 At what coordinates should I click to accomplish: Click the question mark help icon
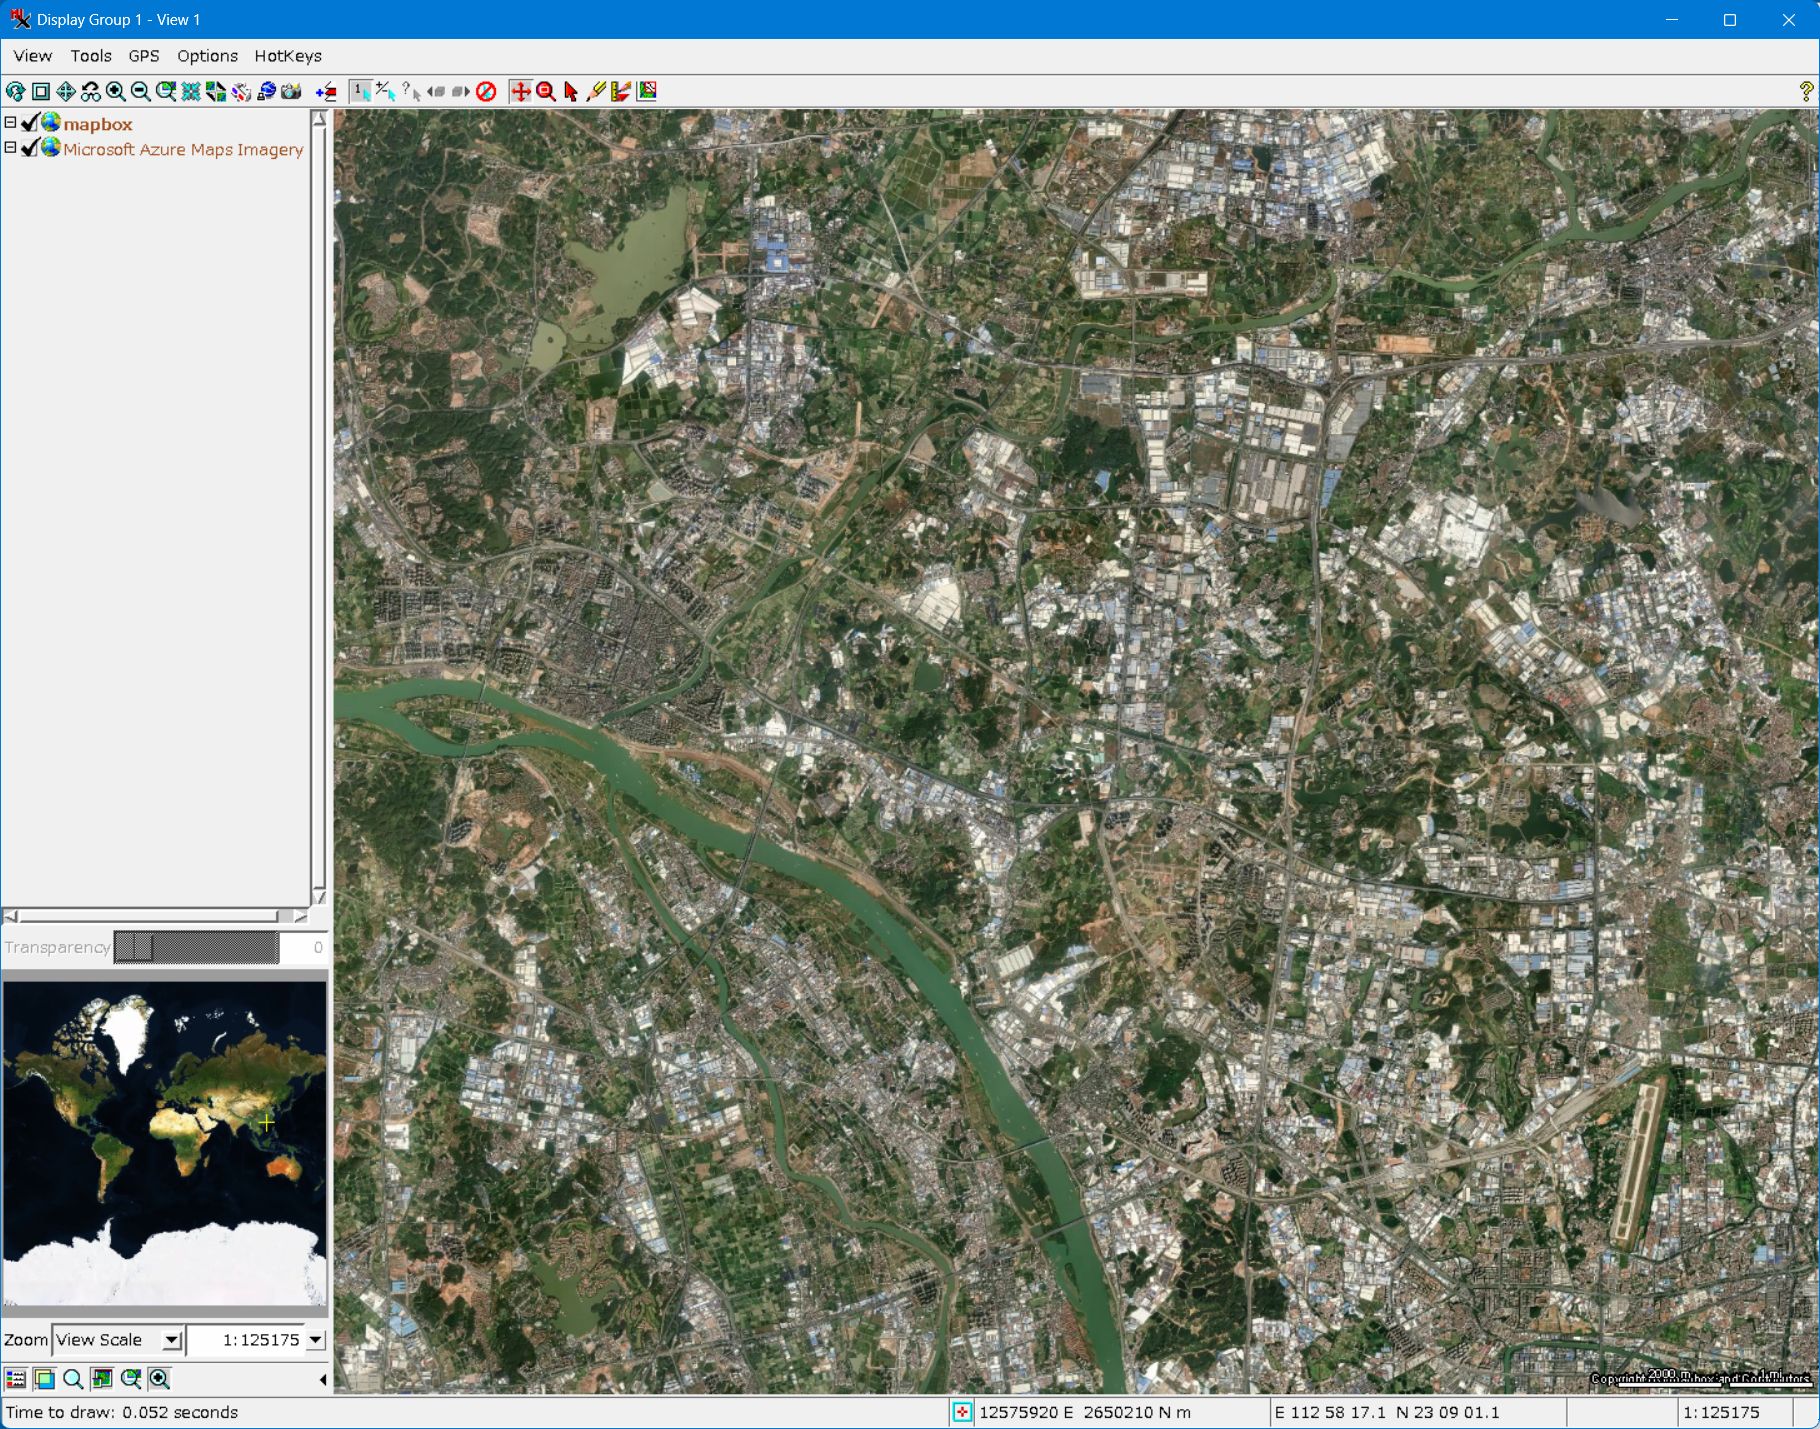tap(1805, 92)
